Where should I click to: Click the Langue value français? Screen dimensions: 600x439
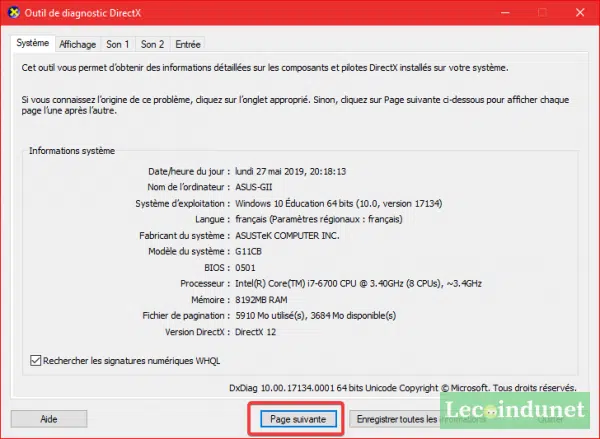tap(319, 219)
